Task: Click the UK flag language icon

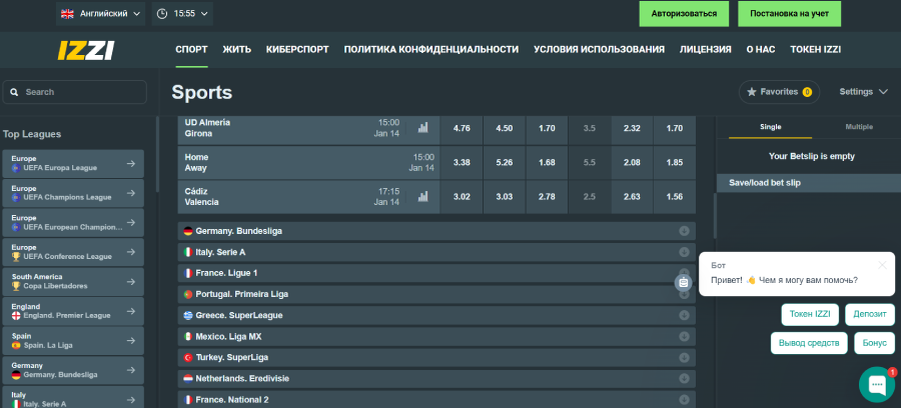Action: click(x=67, y=13)
